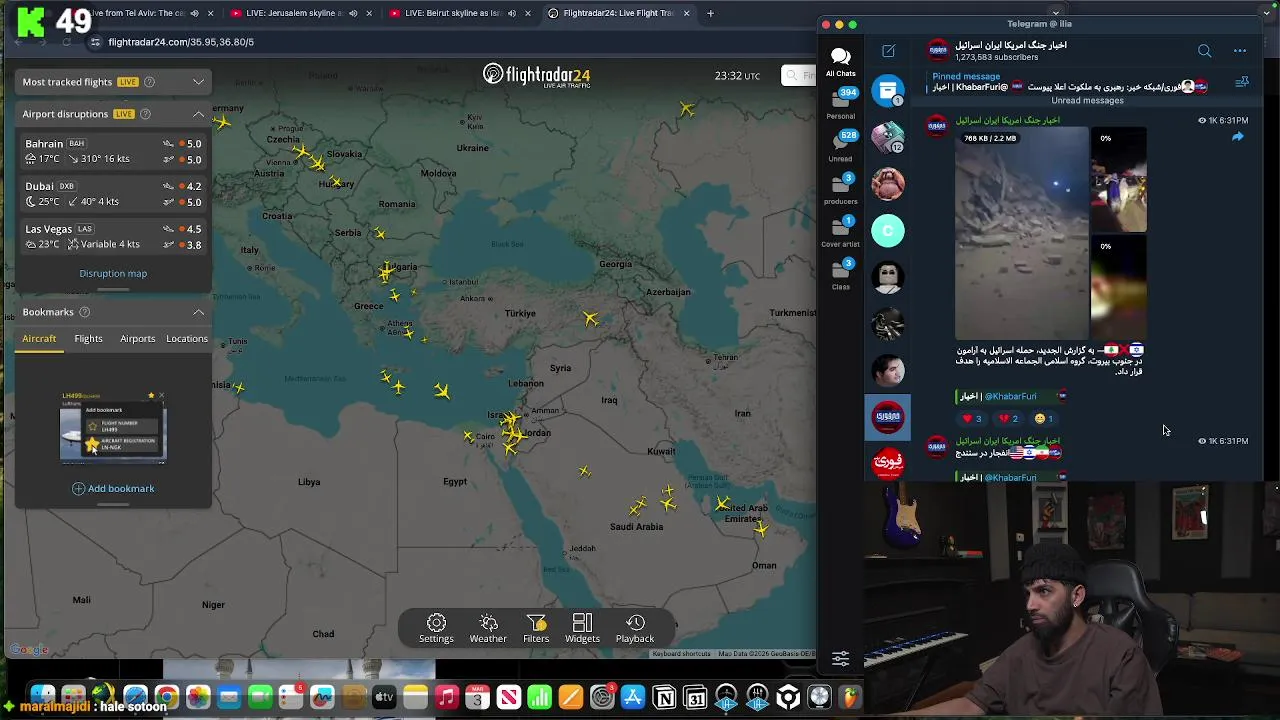Open producers folder in Telegram
The image size is (1280, 720).
(x=840, y=189)
